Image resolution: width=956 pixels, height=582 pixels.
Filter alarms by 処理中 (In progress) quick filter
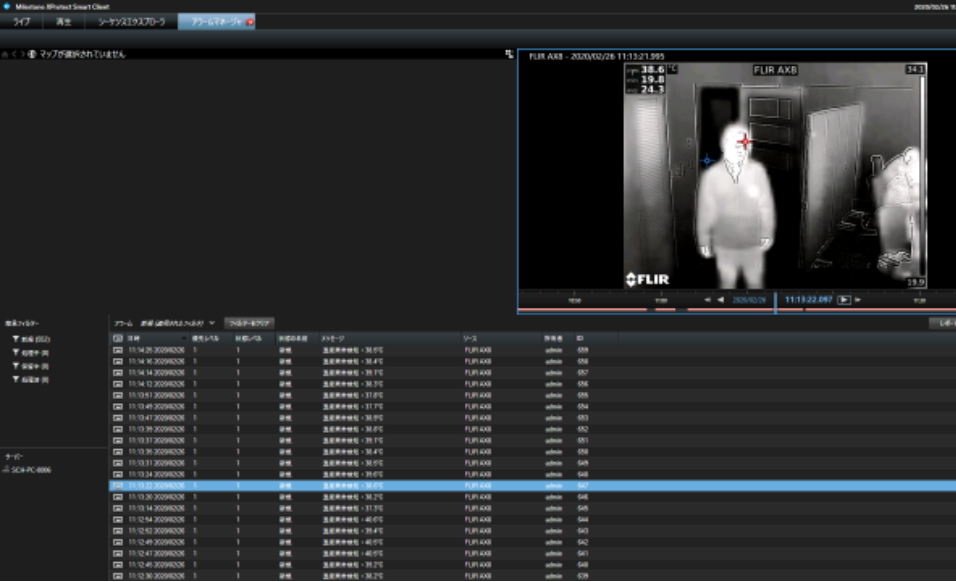pyautogui.click(x=31, y=353)
